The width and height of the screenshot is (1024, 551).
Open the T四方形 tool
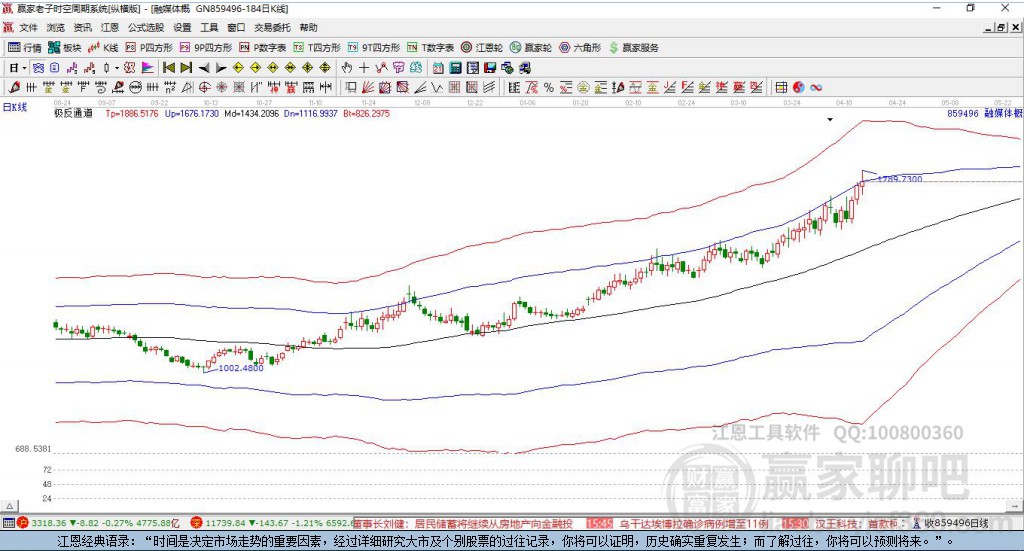point(317,48)
